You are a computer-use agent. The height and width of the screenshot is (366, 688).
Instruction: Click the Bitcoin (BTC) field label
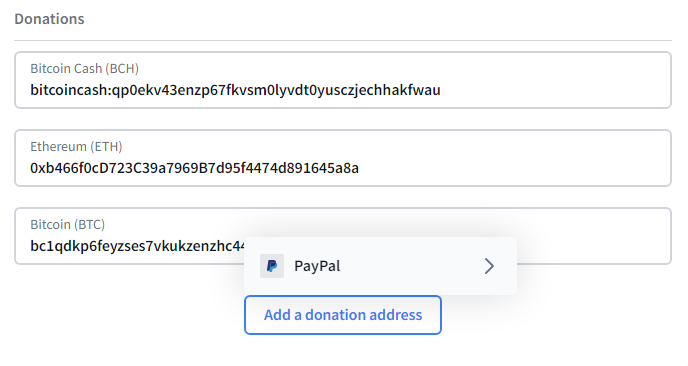click(67, 225)
